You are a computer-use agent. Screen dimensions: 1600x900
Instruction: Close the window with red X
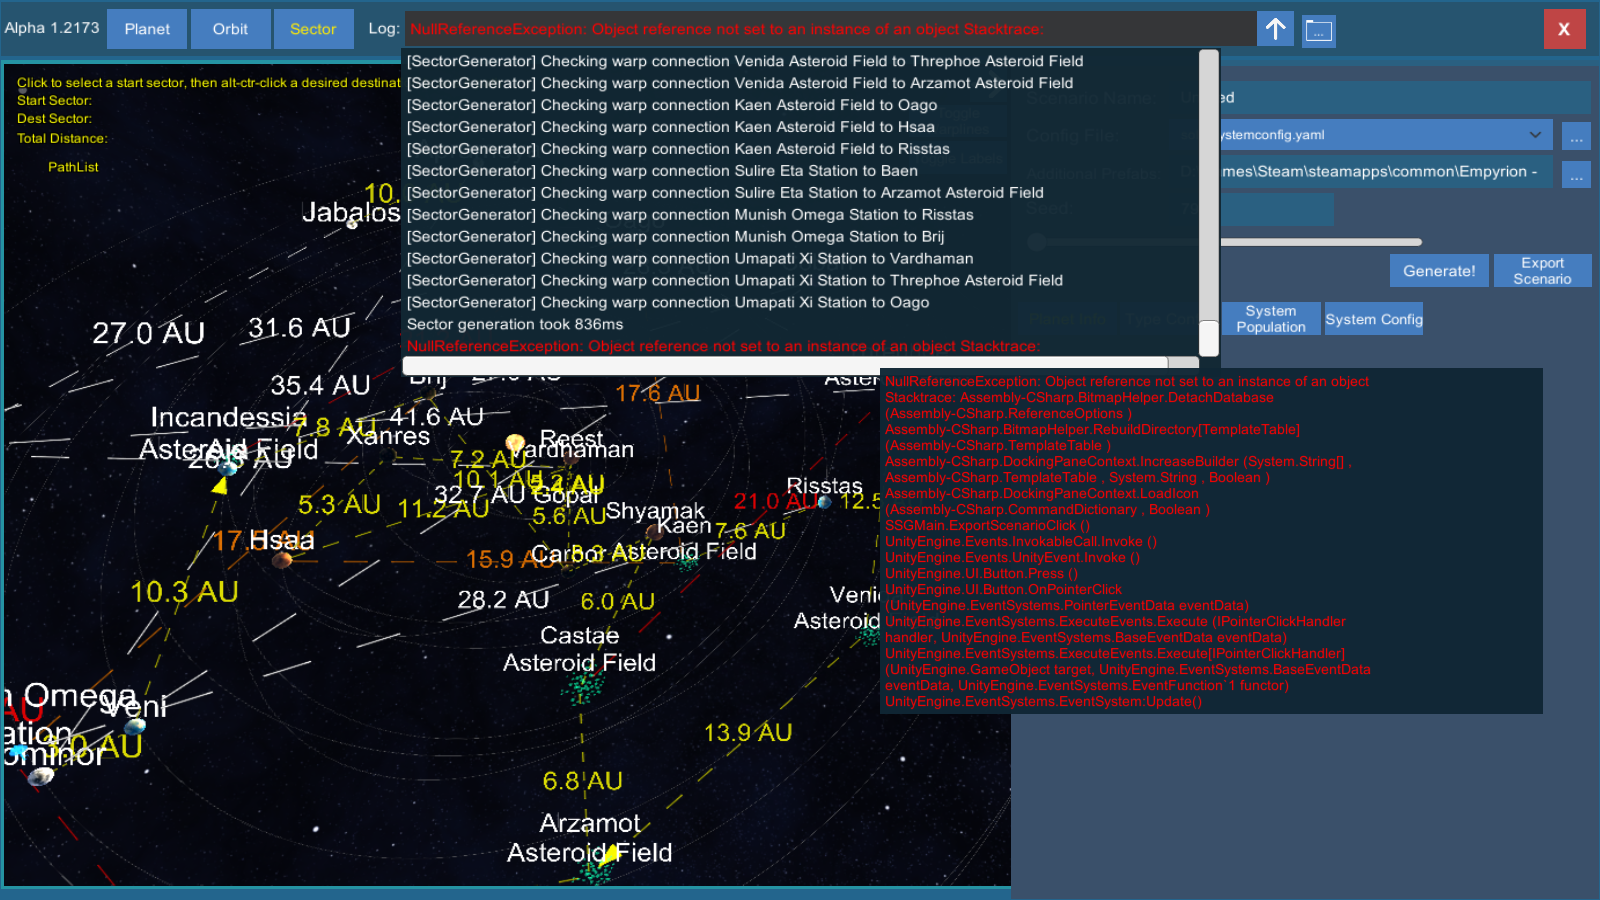click(1564, 29)
